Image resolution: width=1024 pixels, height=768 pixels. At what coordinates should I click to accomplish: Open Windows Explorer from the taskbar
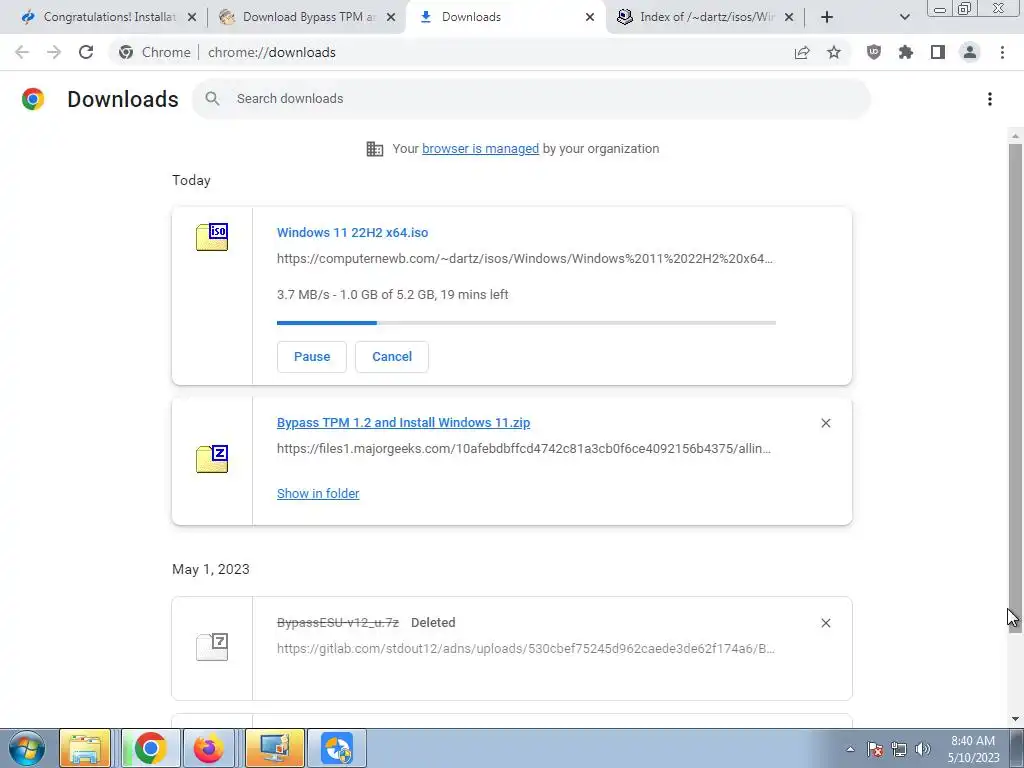86,748
